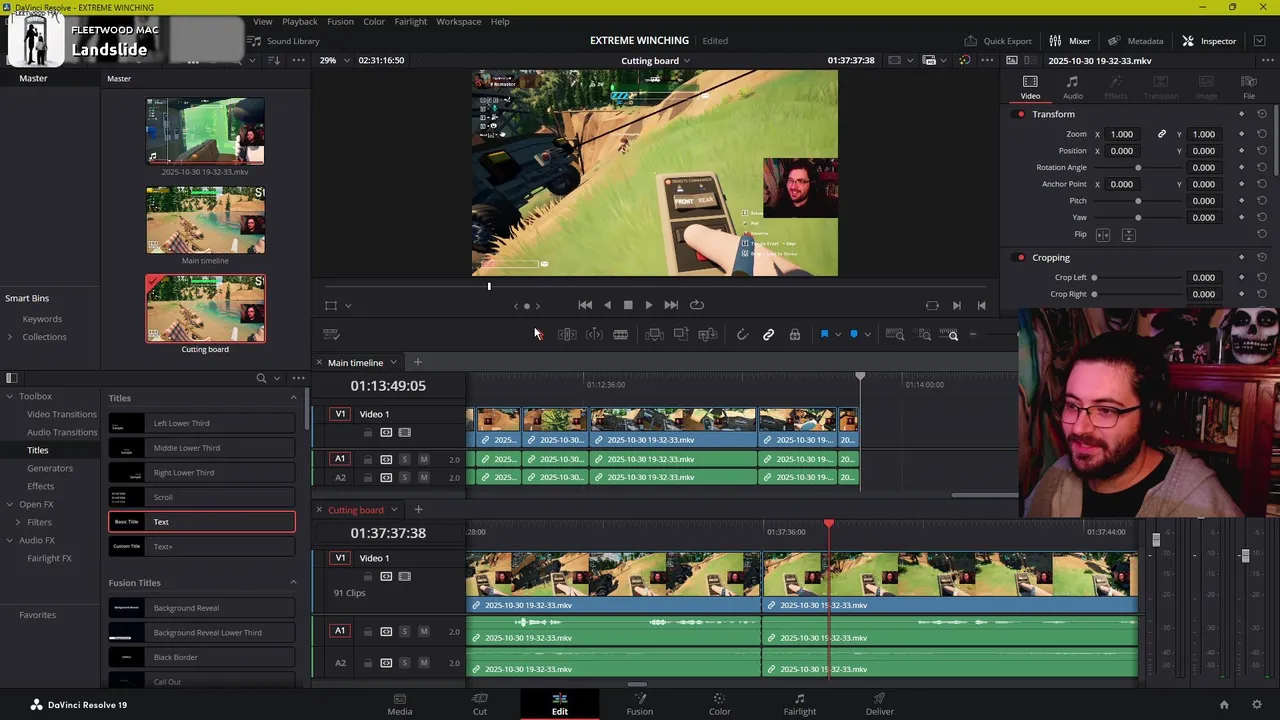Image resolution: width=1280 pixels, height=720 pixels.
Task: Open the Fairlight menu in menu bar
Action: (411, 21)
